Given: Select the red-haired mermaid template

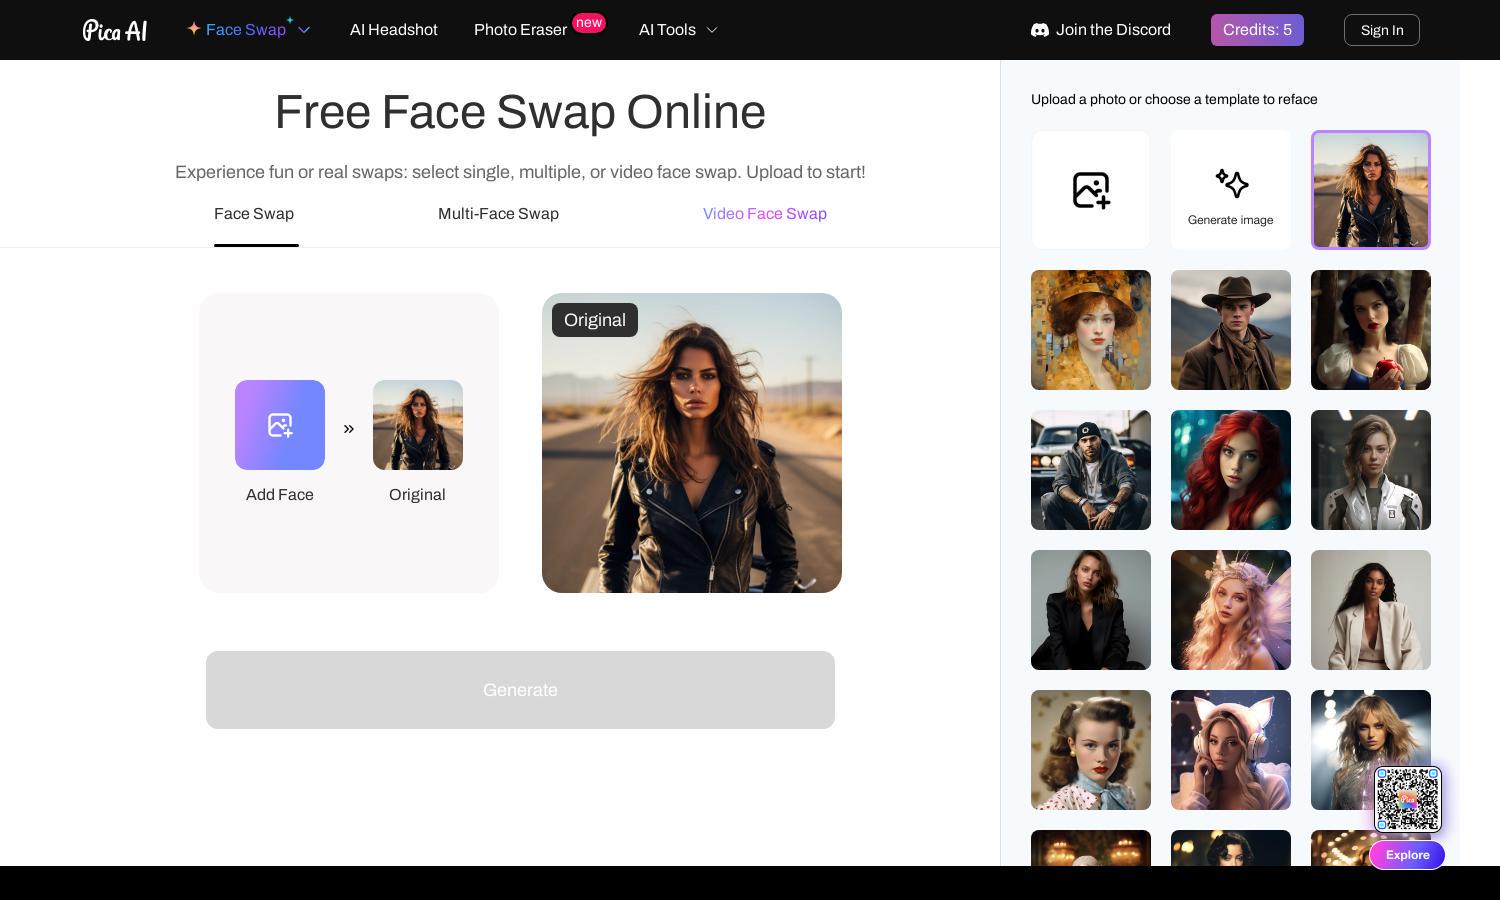Looking at the screenshot, I should coord(1231,470).
